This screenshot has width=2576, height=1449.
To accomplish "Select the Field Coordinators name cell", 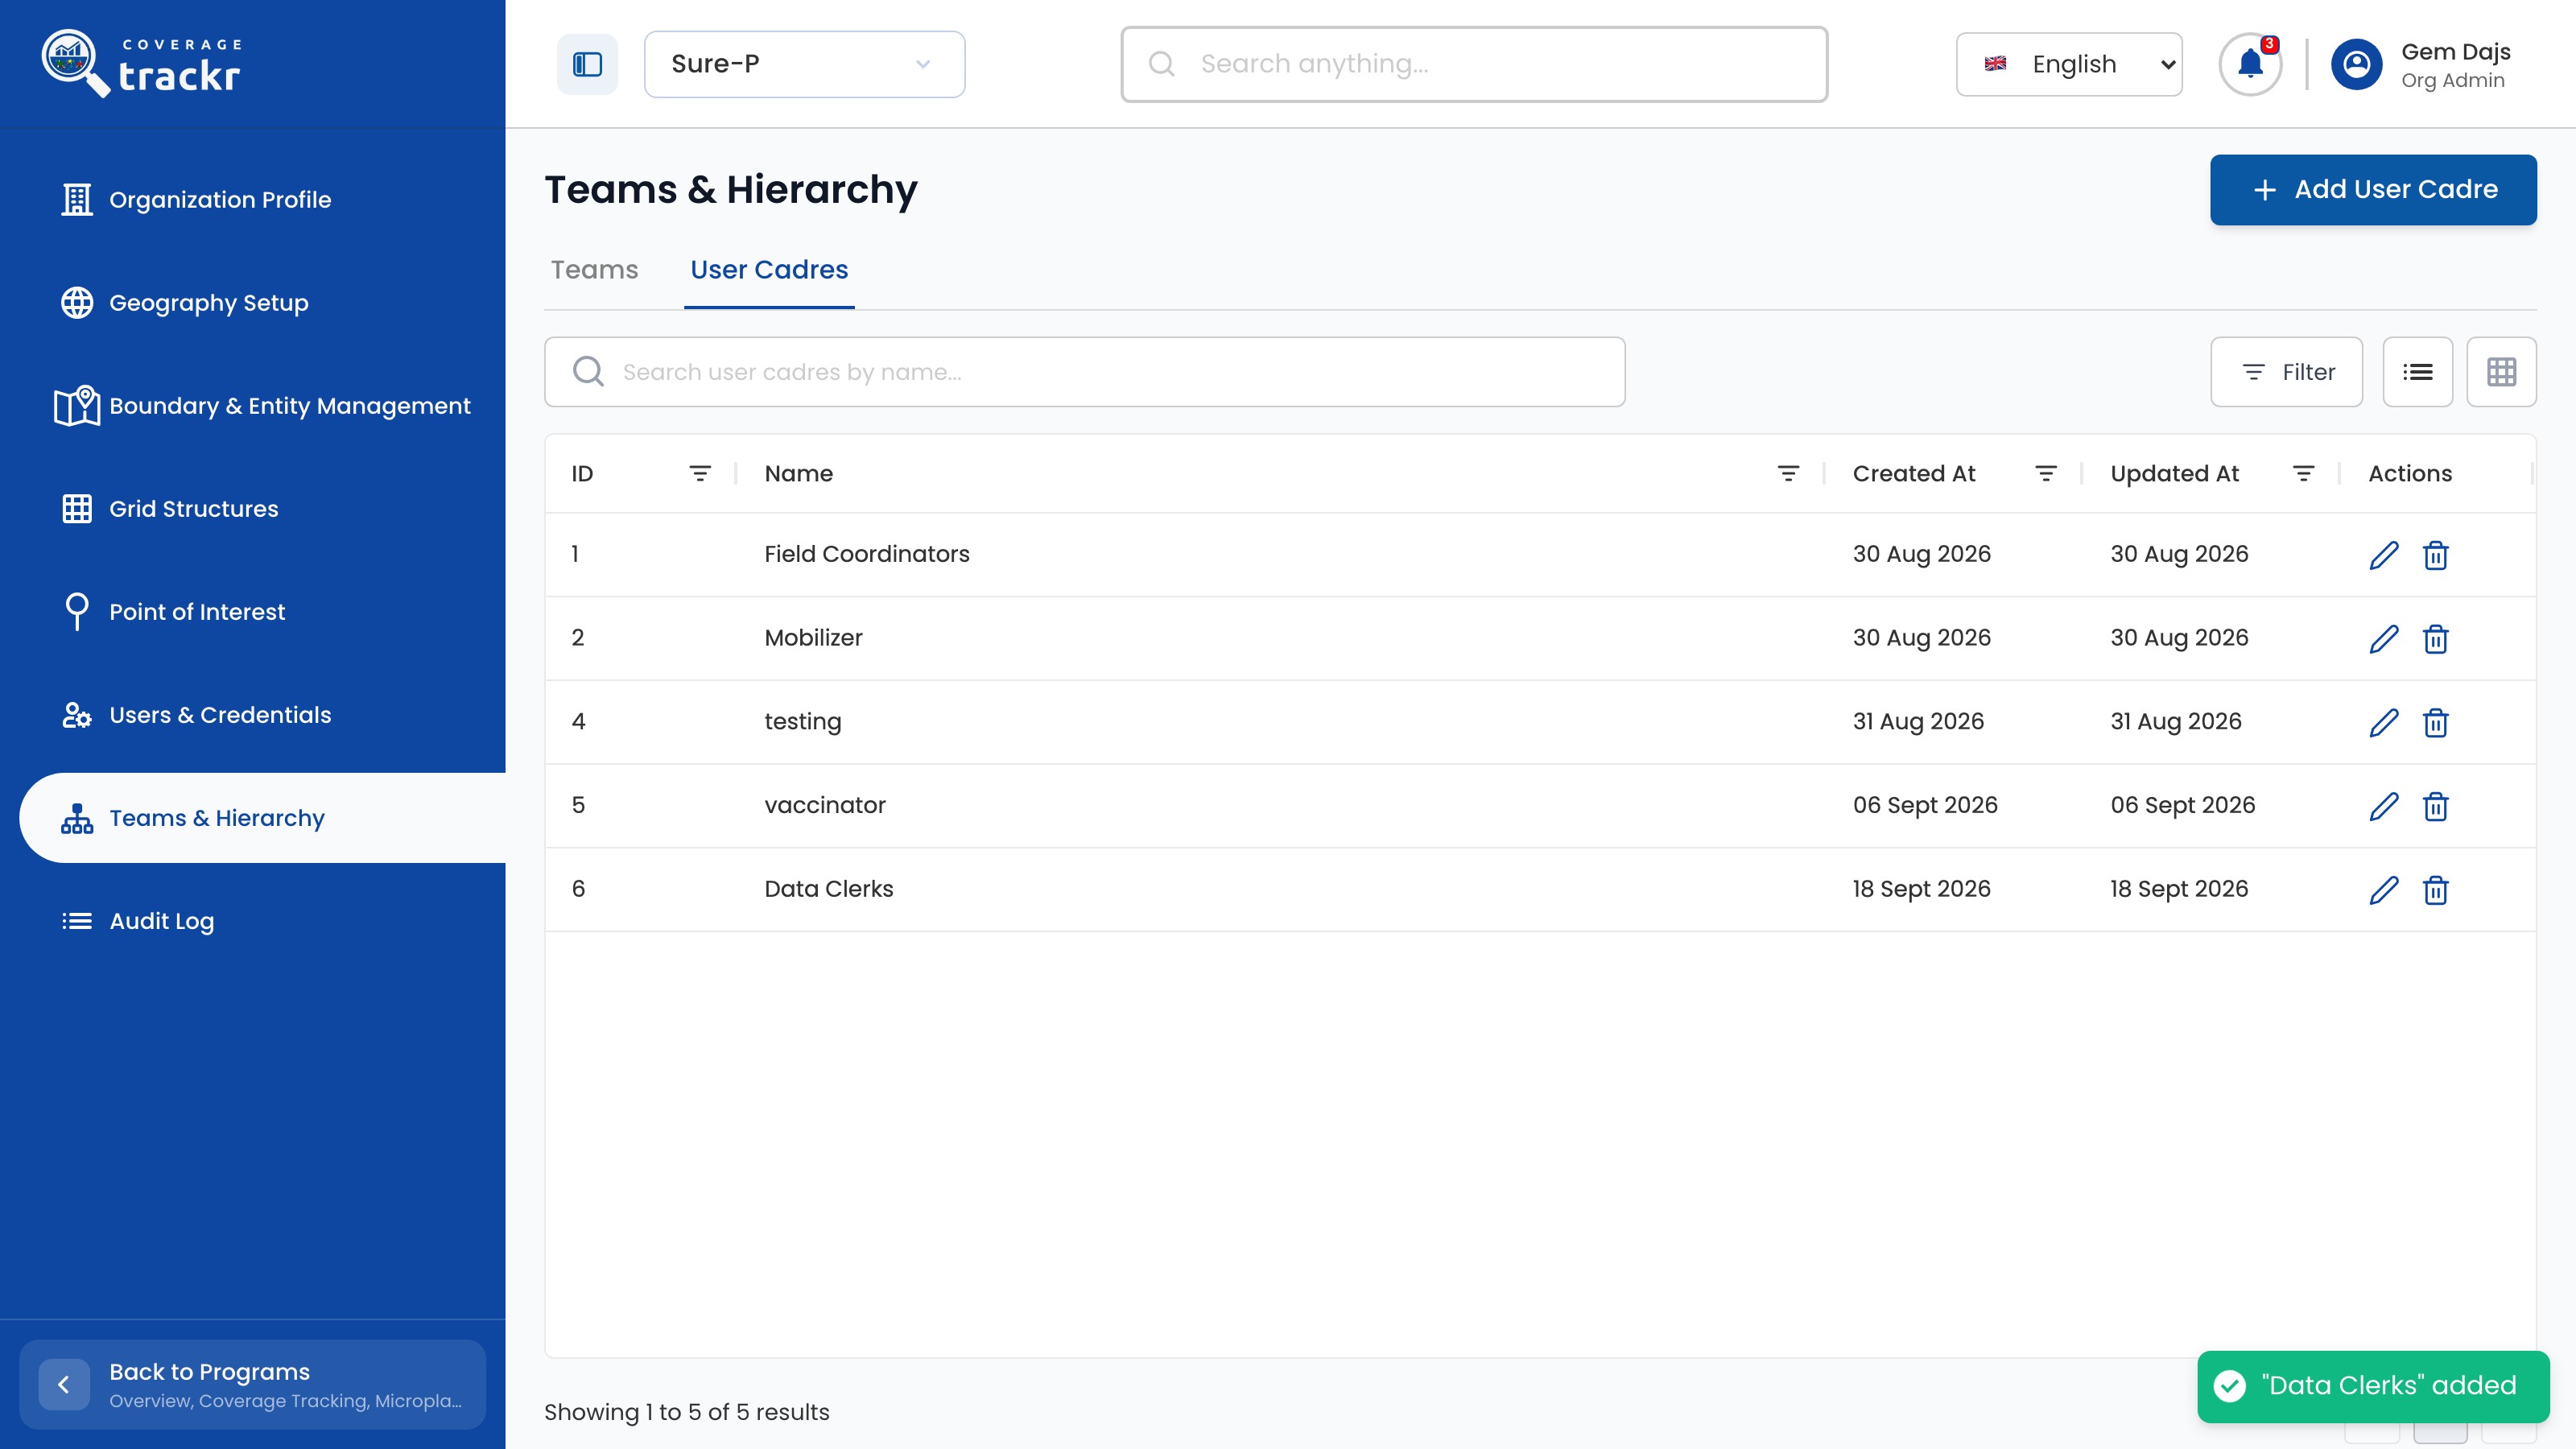I will pyautogui.click(x=867, y=554).
